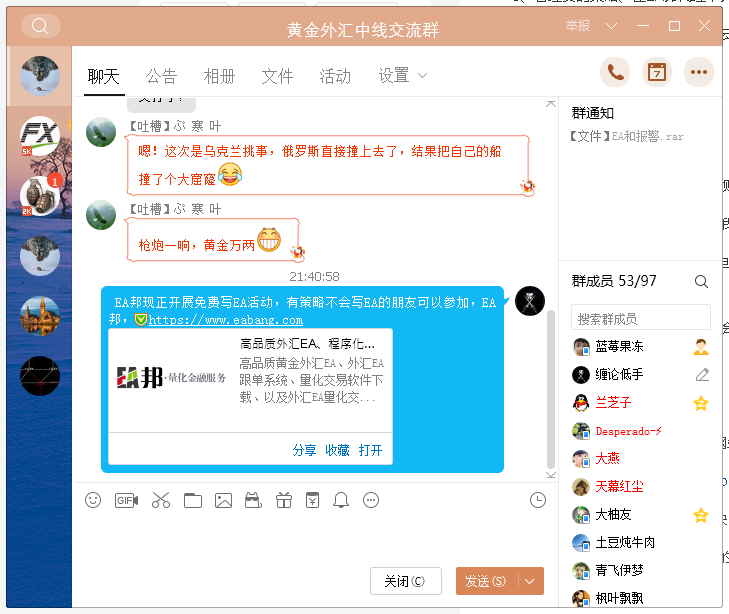Open the search icon in title bar
The width and height of the screenshot is (729, 614).
tap(40, 26)
